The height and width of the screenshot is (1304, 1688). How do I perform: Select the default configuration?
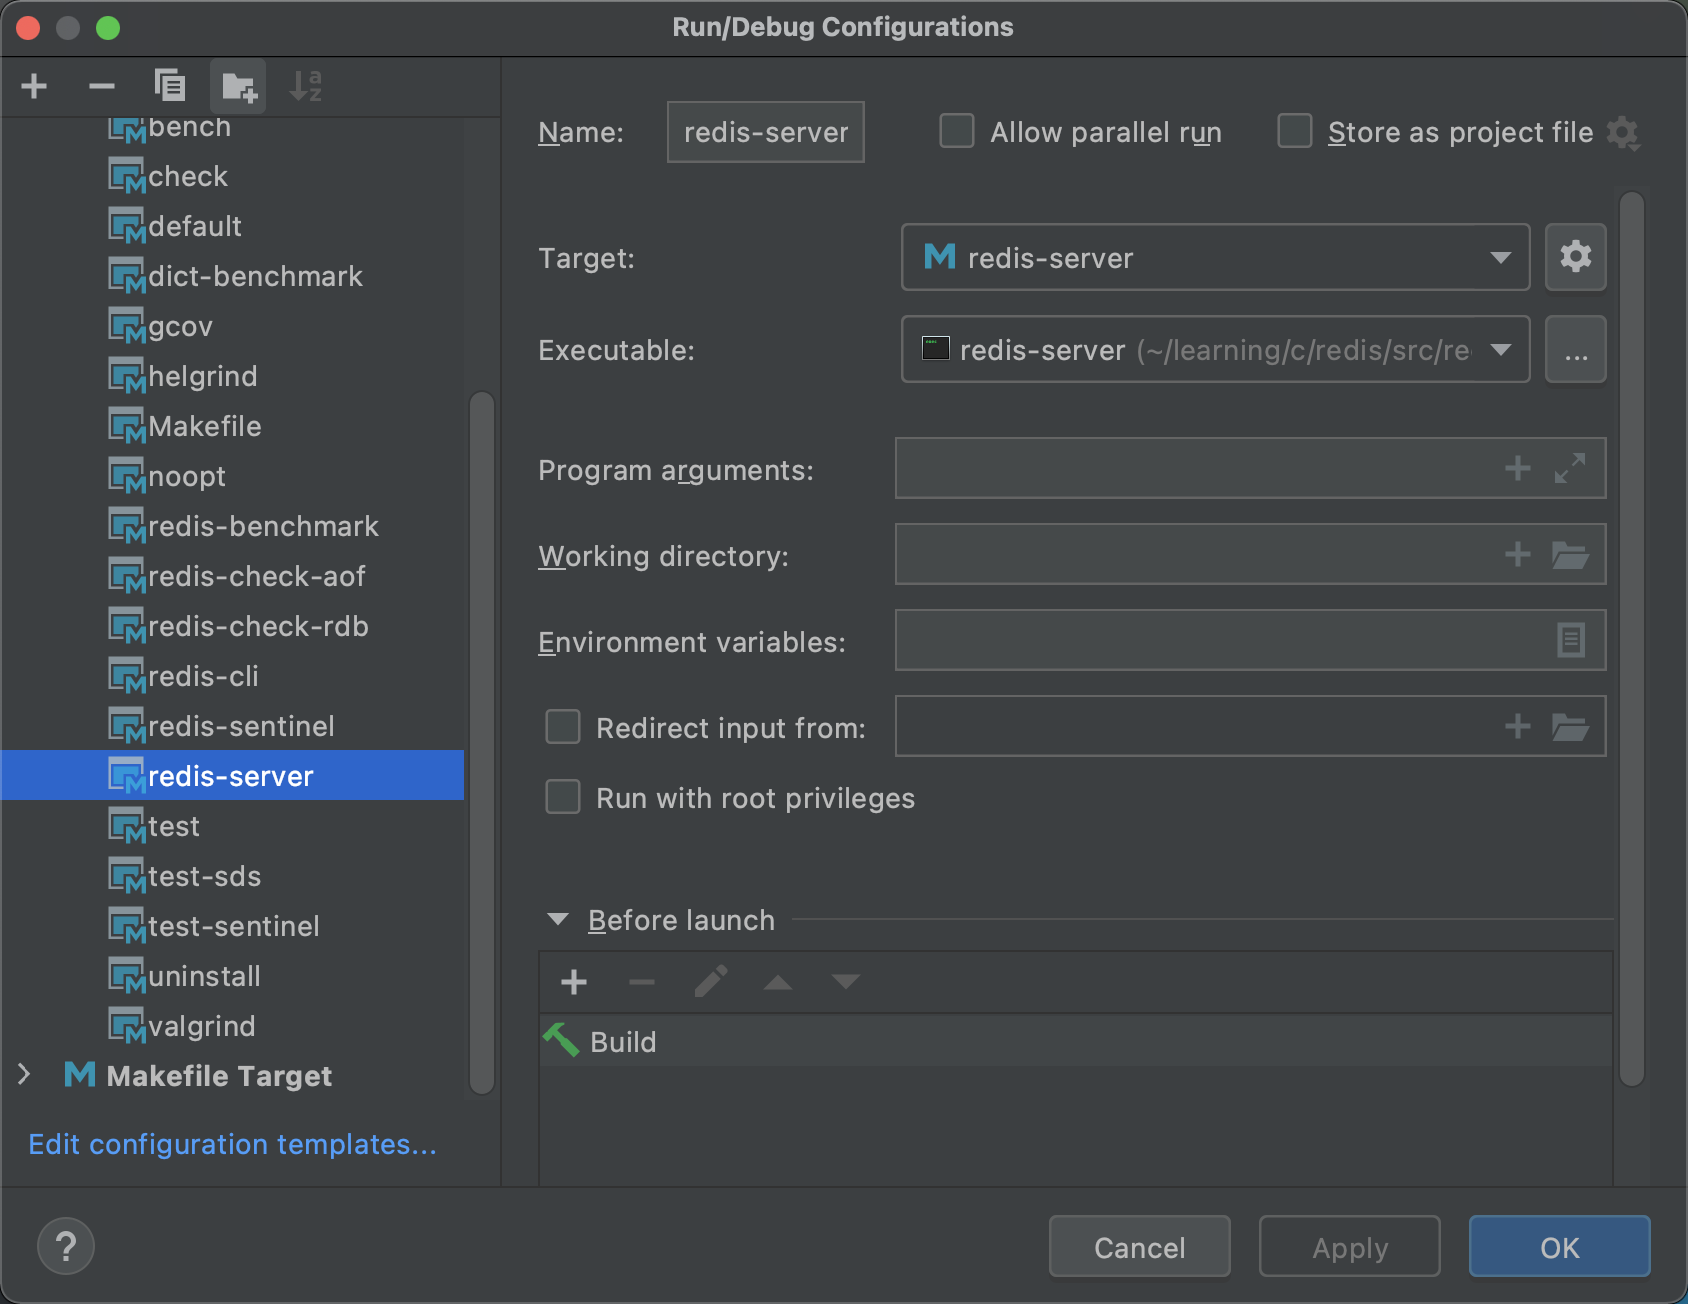point(233,226)
